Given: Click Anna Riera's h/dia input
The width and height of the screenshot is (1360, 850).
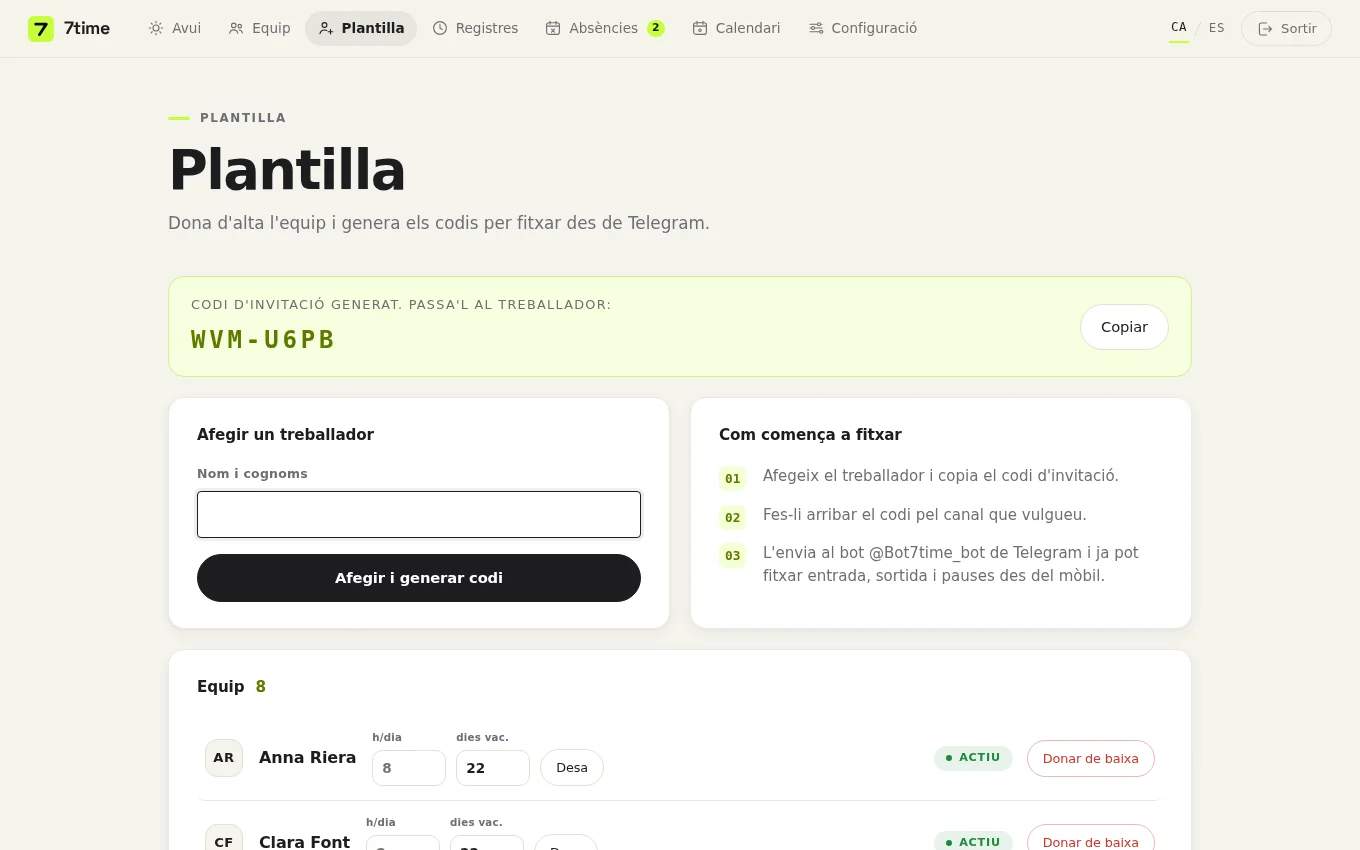Looking at the screenshot, I should (x=409, y=768).
